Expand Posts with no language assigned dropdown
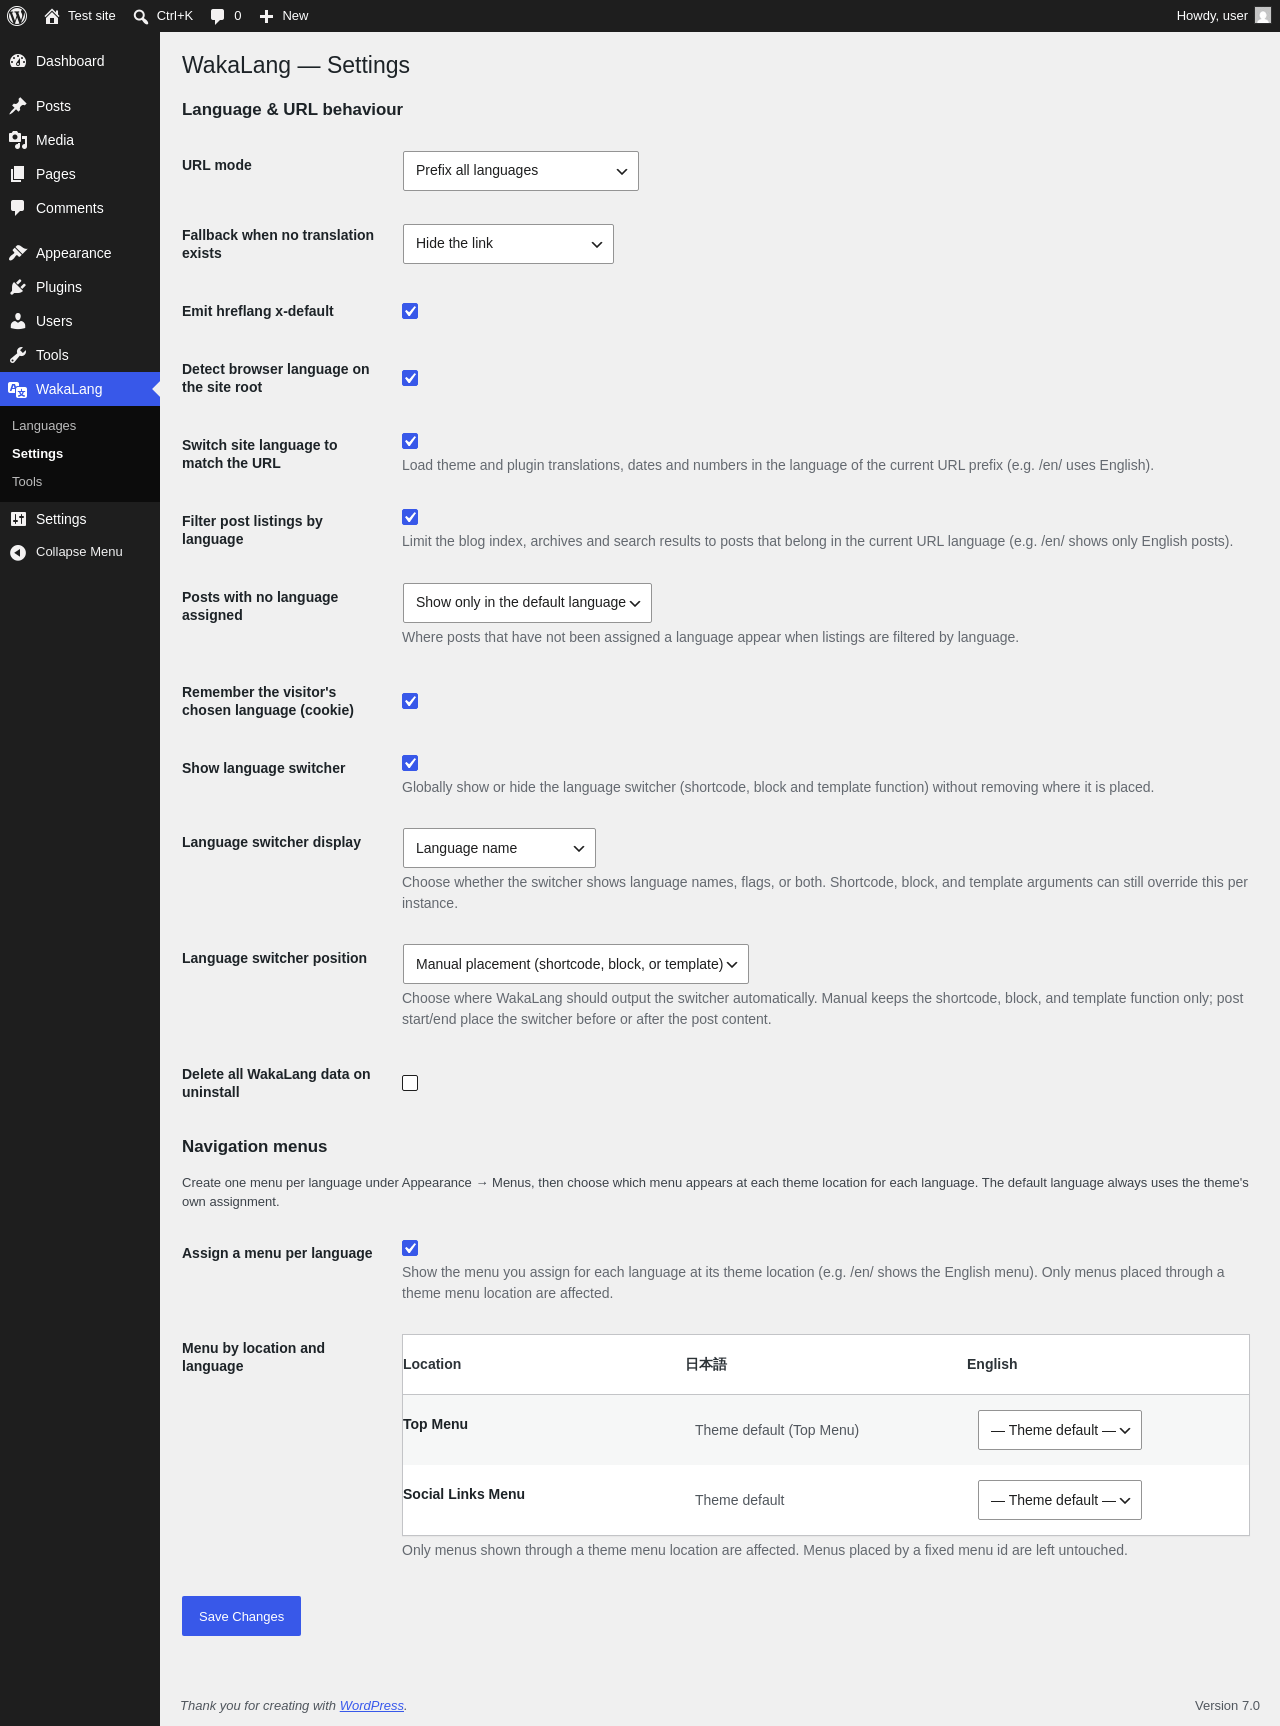1280x1726 pixels. point(527,603)
